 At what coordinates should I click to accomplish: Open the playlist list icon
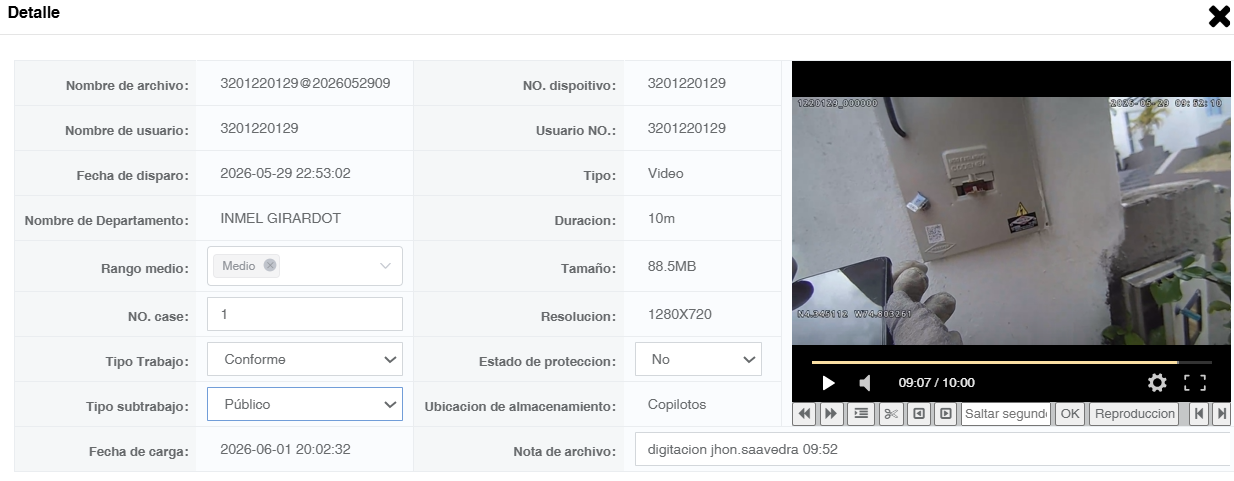click(x=860, y=414)
